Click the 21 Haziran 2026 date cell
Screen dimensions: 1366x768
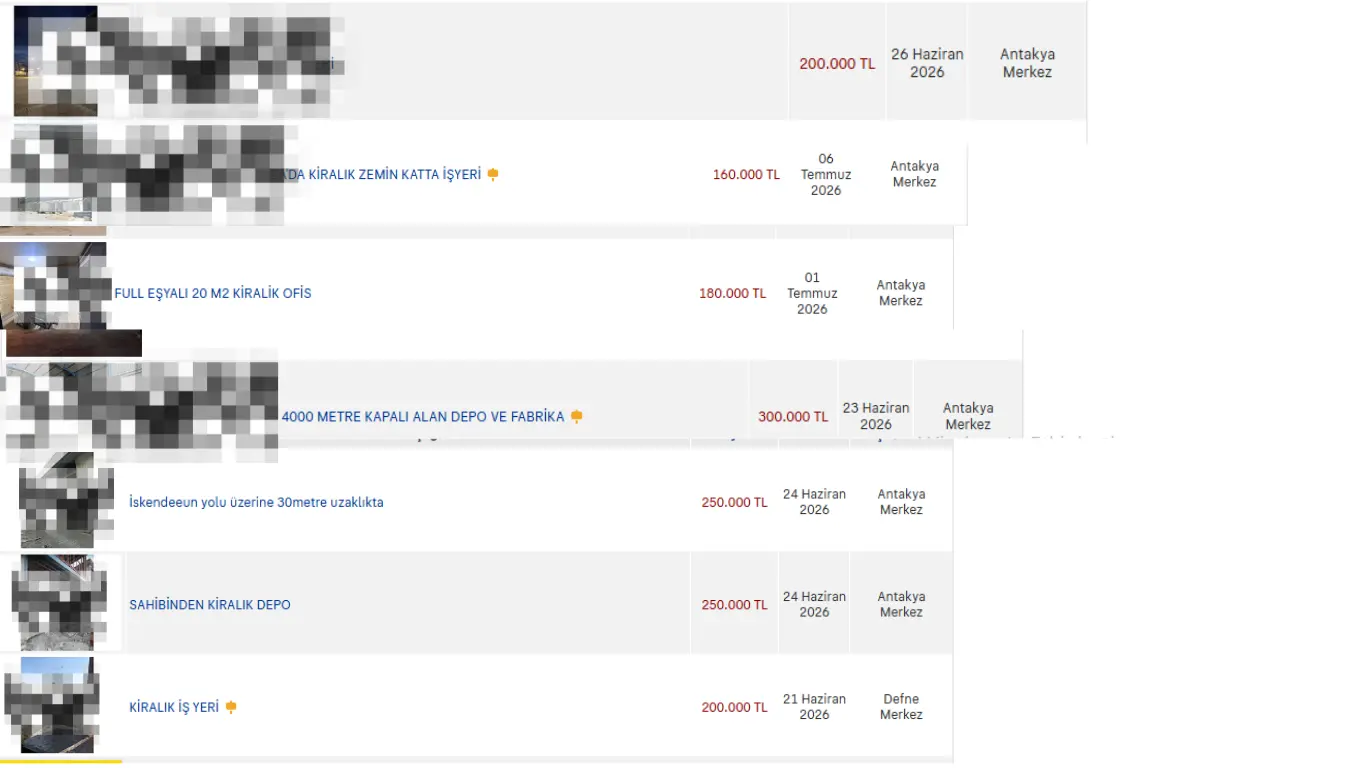[x=814, y=706]
